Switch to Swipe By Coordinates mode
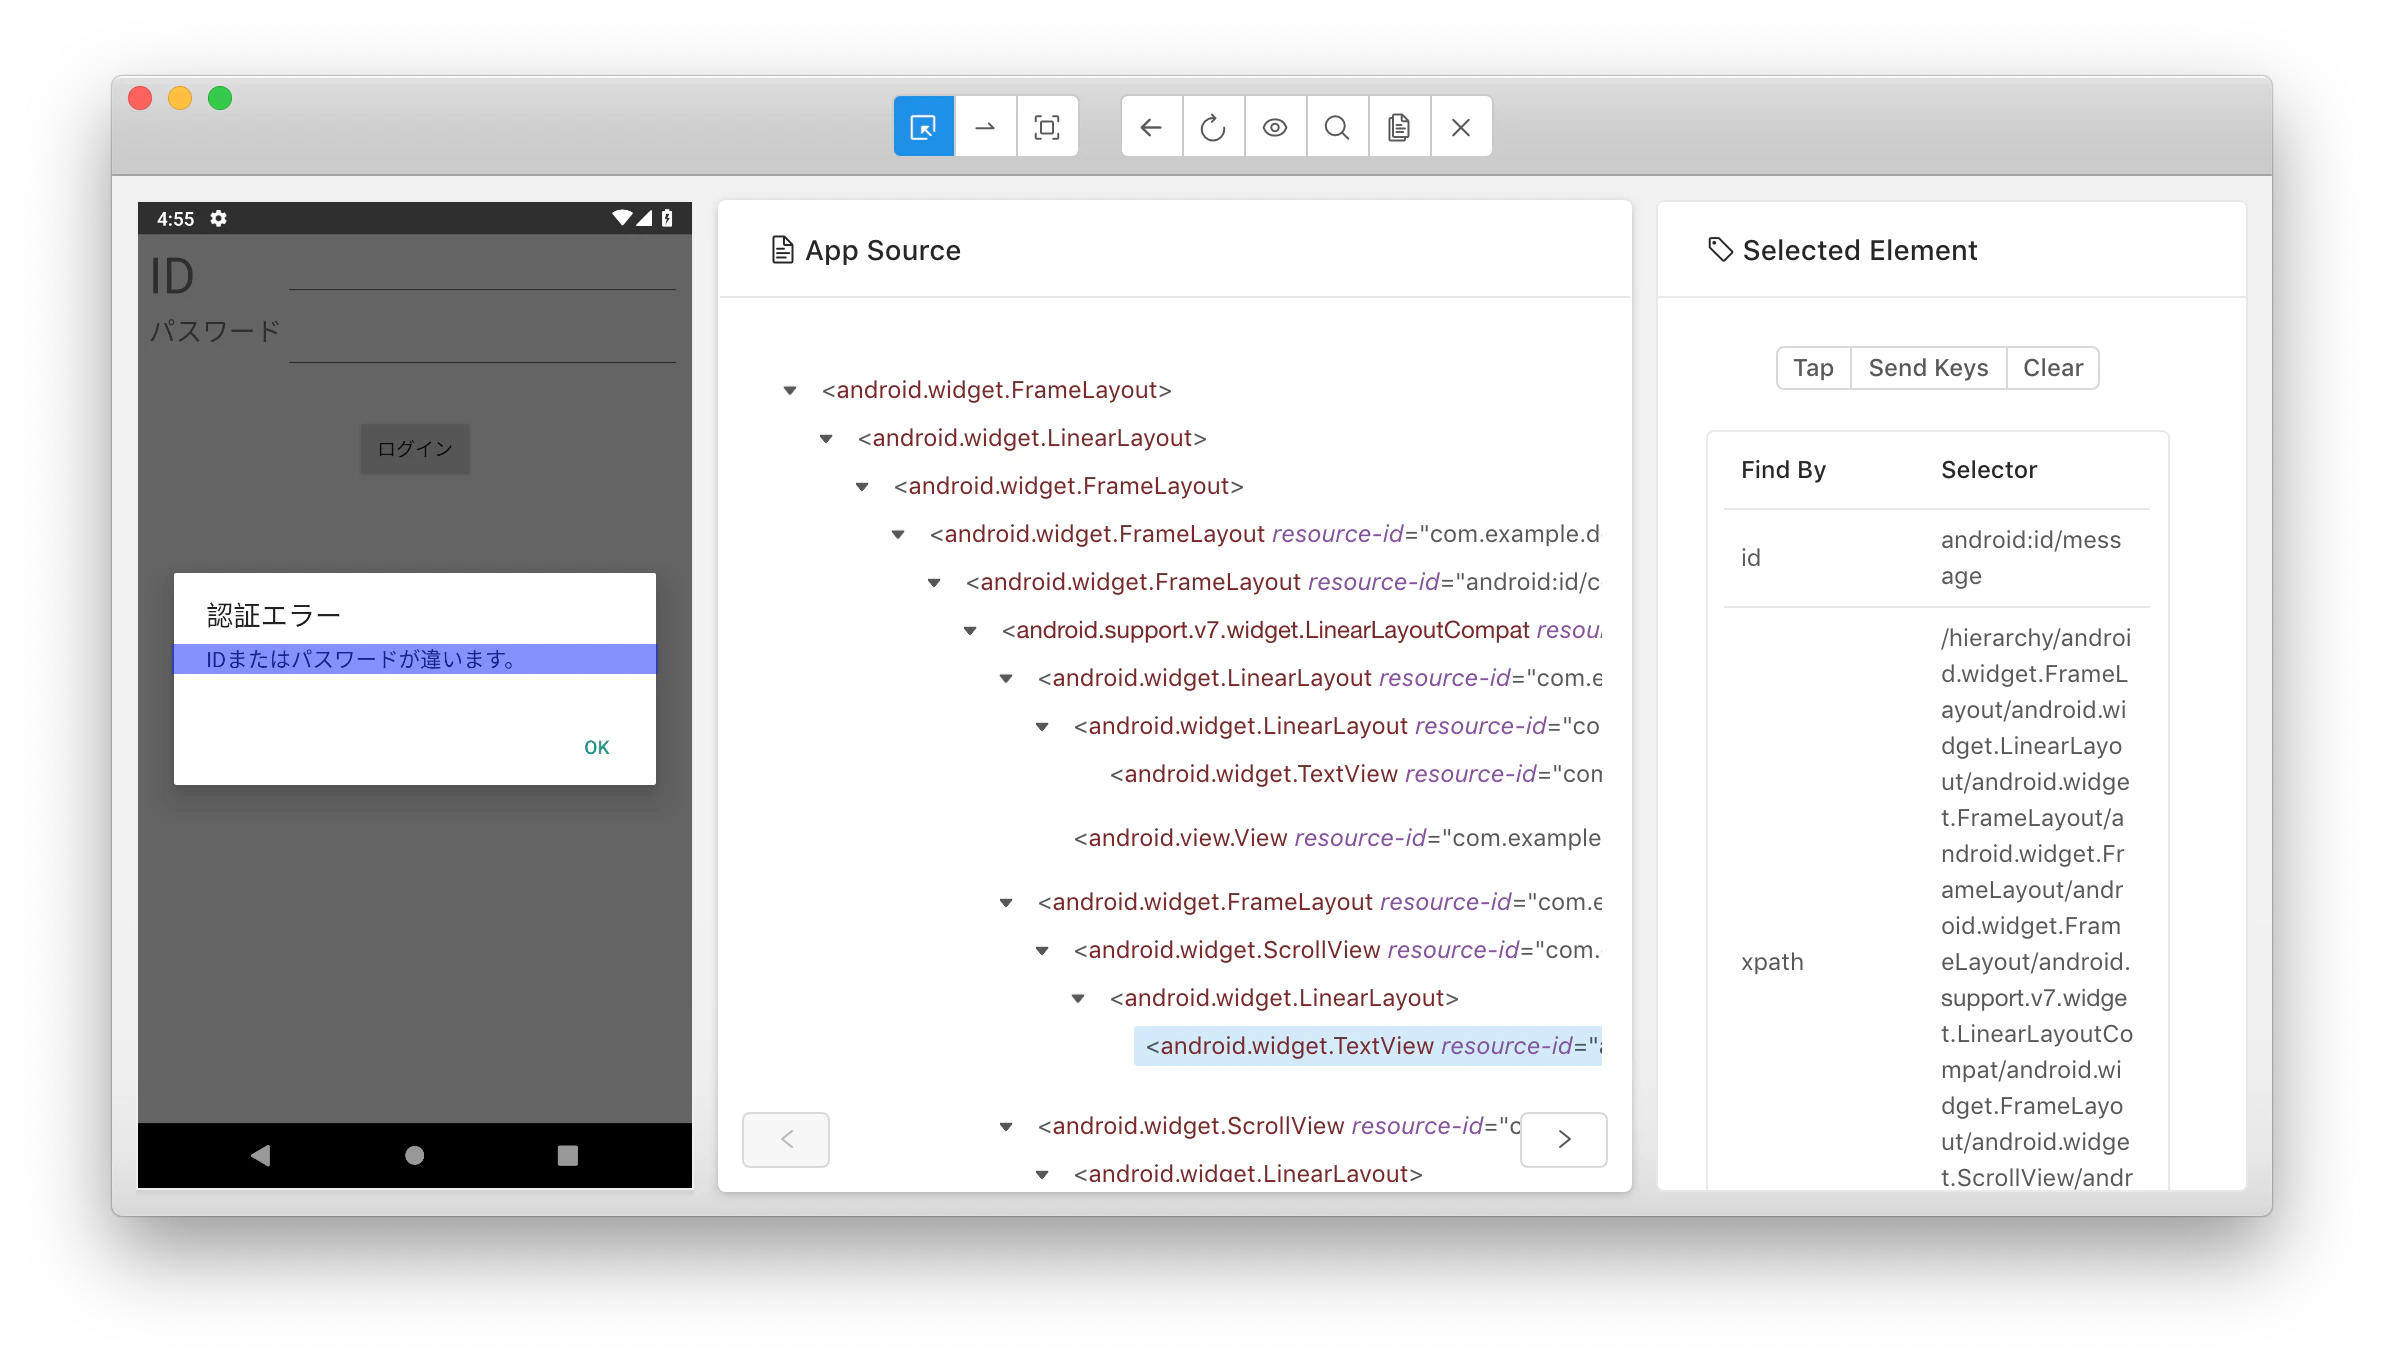Screen dimensions: 2384x1364 [986, 127]
